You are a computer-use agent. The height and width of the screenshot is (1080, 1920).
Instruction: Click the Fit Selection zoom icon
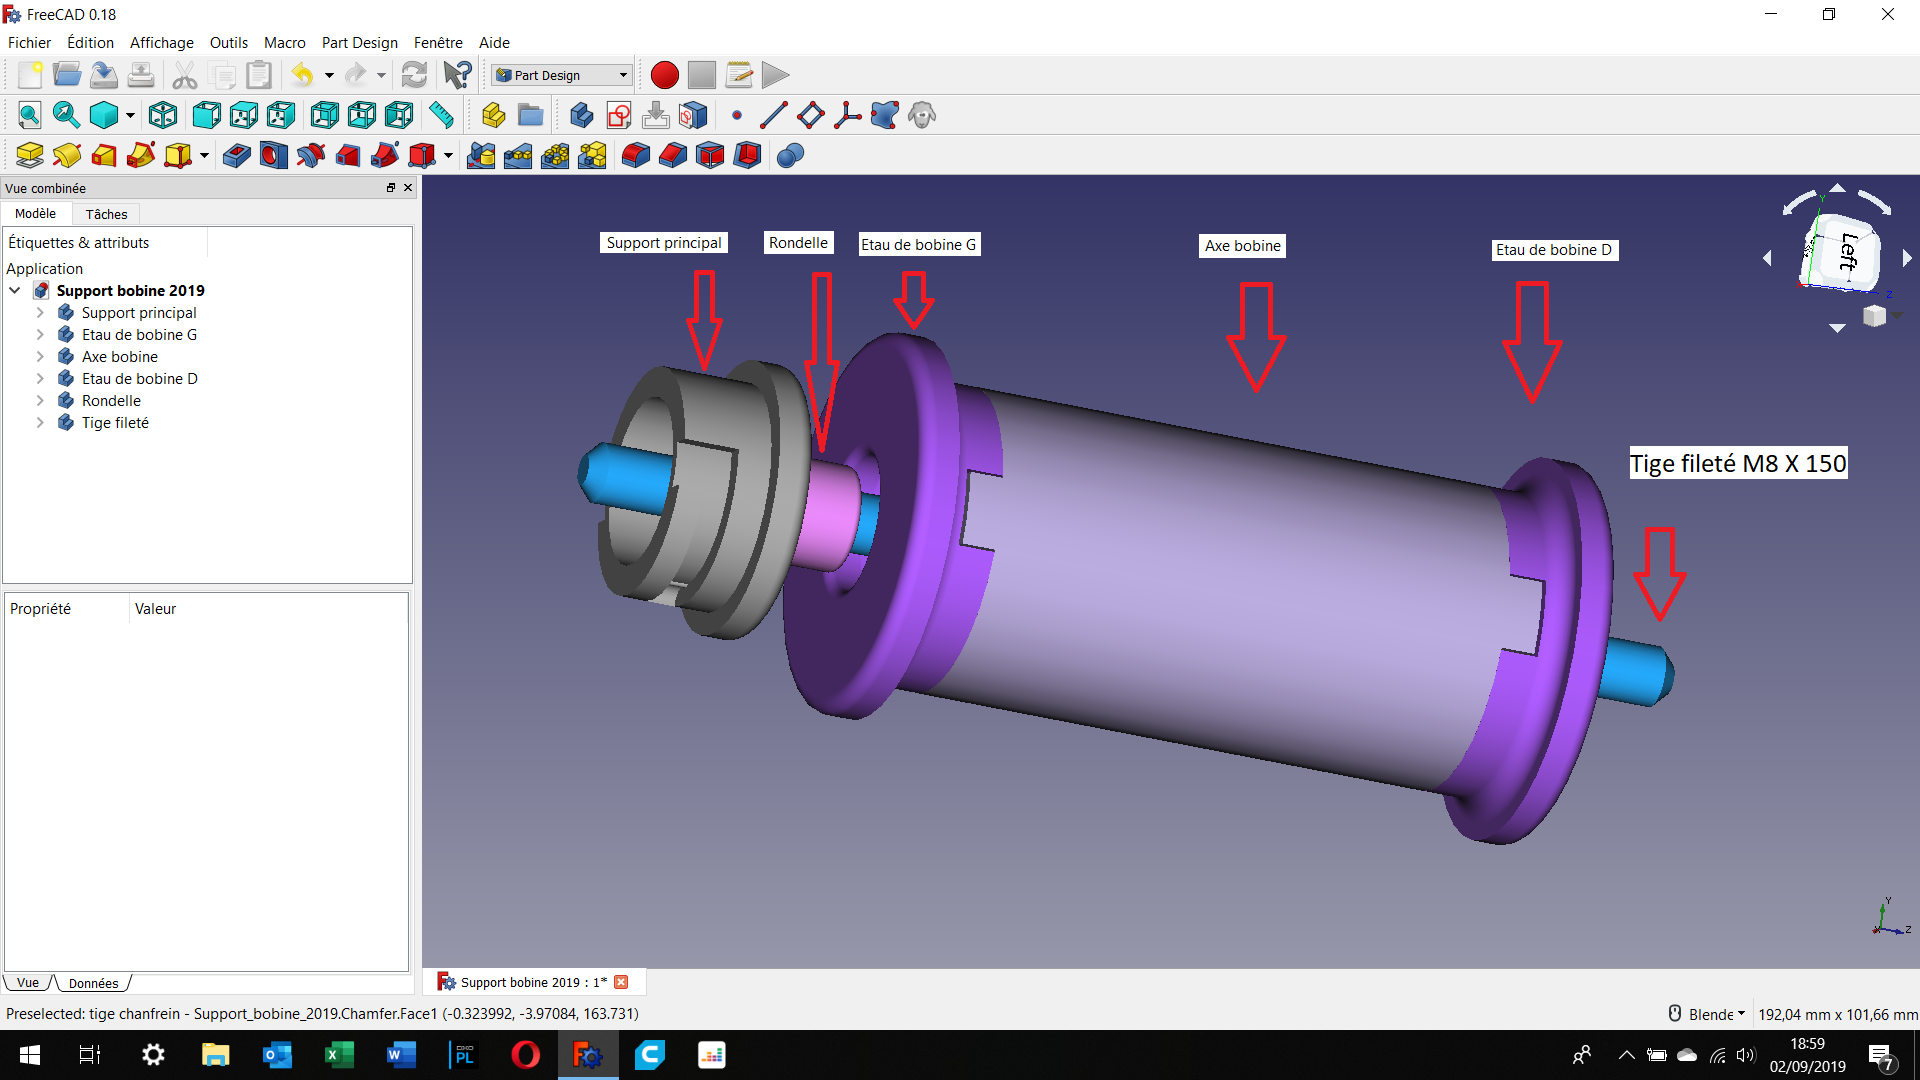tap(67, 115)
